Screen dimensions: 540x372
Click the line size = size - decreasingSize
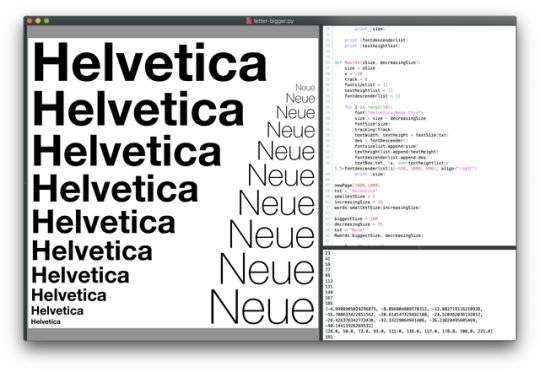390,118
